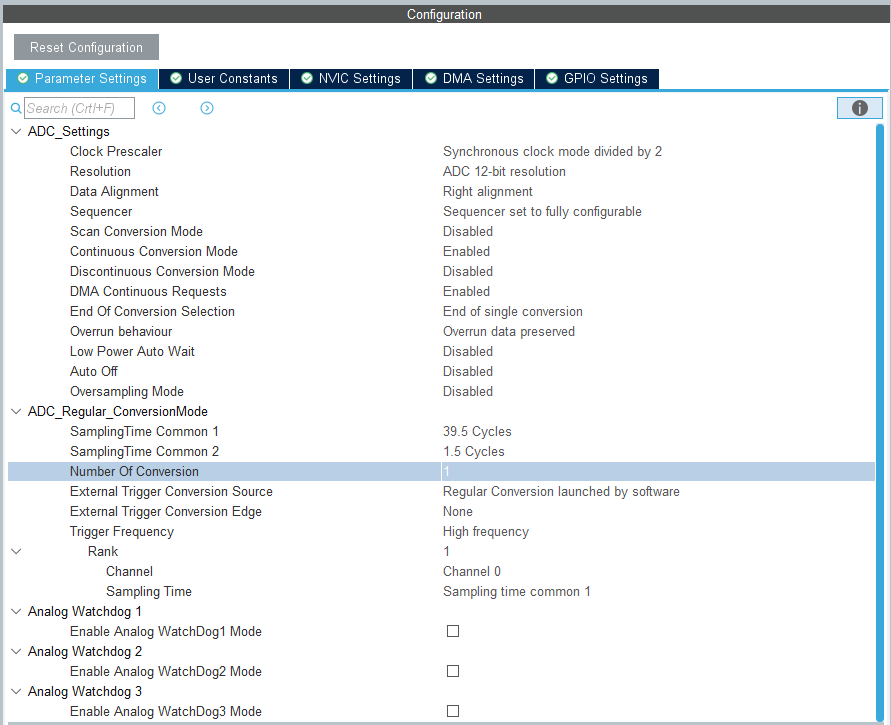The width and height of the screenshot is (891, 725).
Task: Select the Continuous Conversion Mode Enabled value
Action: (466, 251)
